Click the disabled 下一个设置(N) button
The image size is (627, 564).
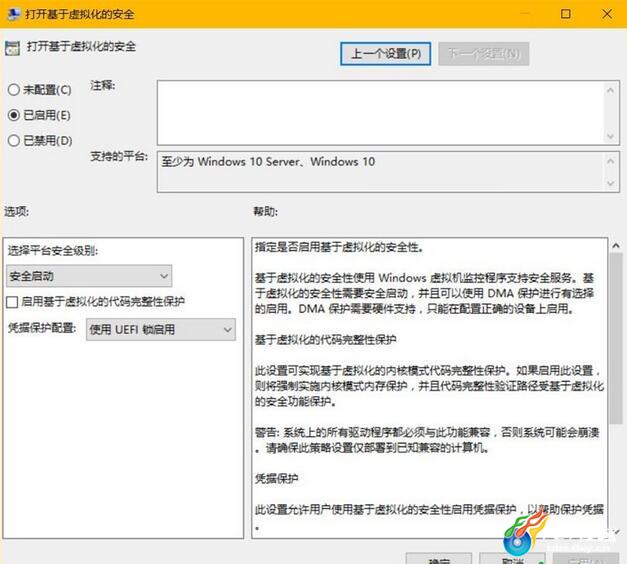[x=484, y=54]
